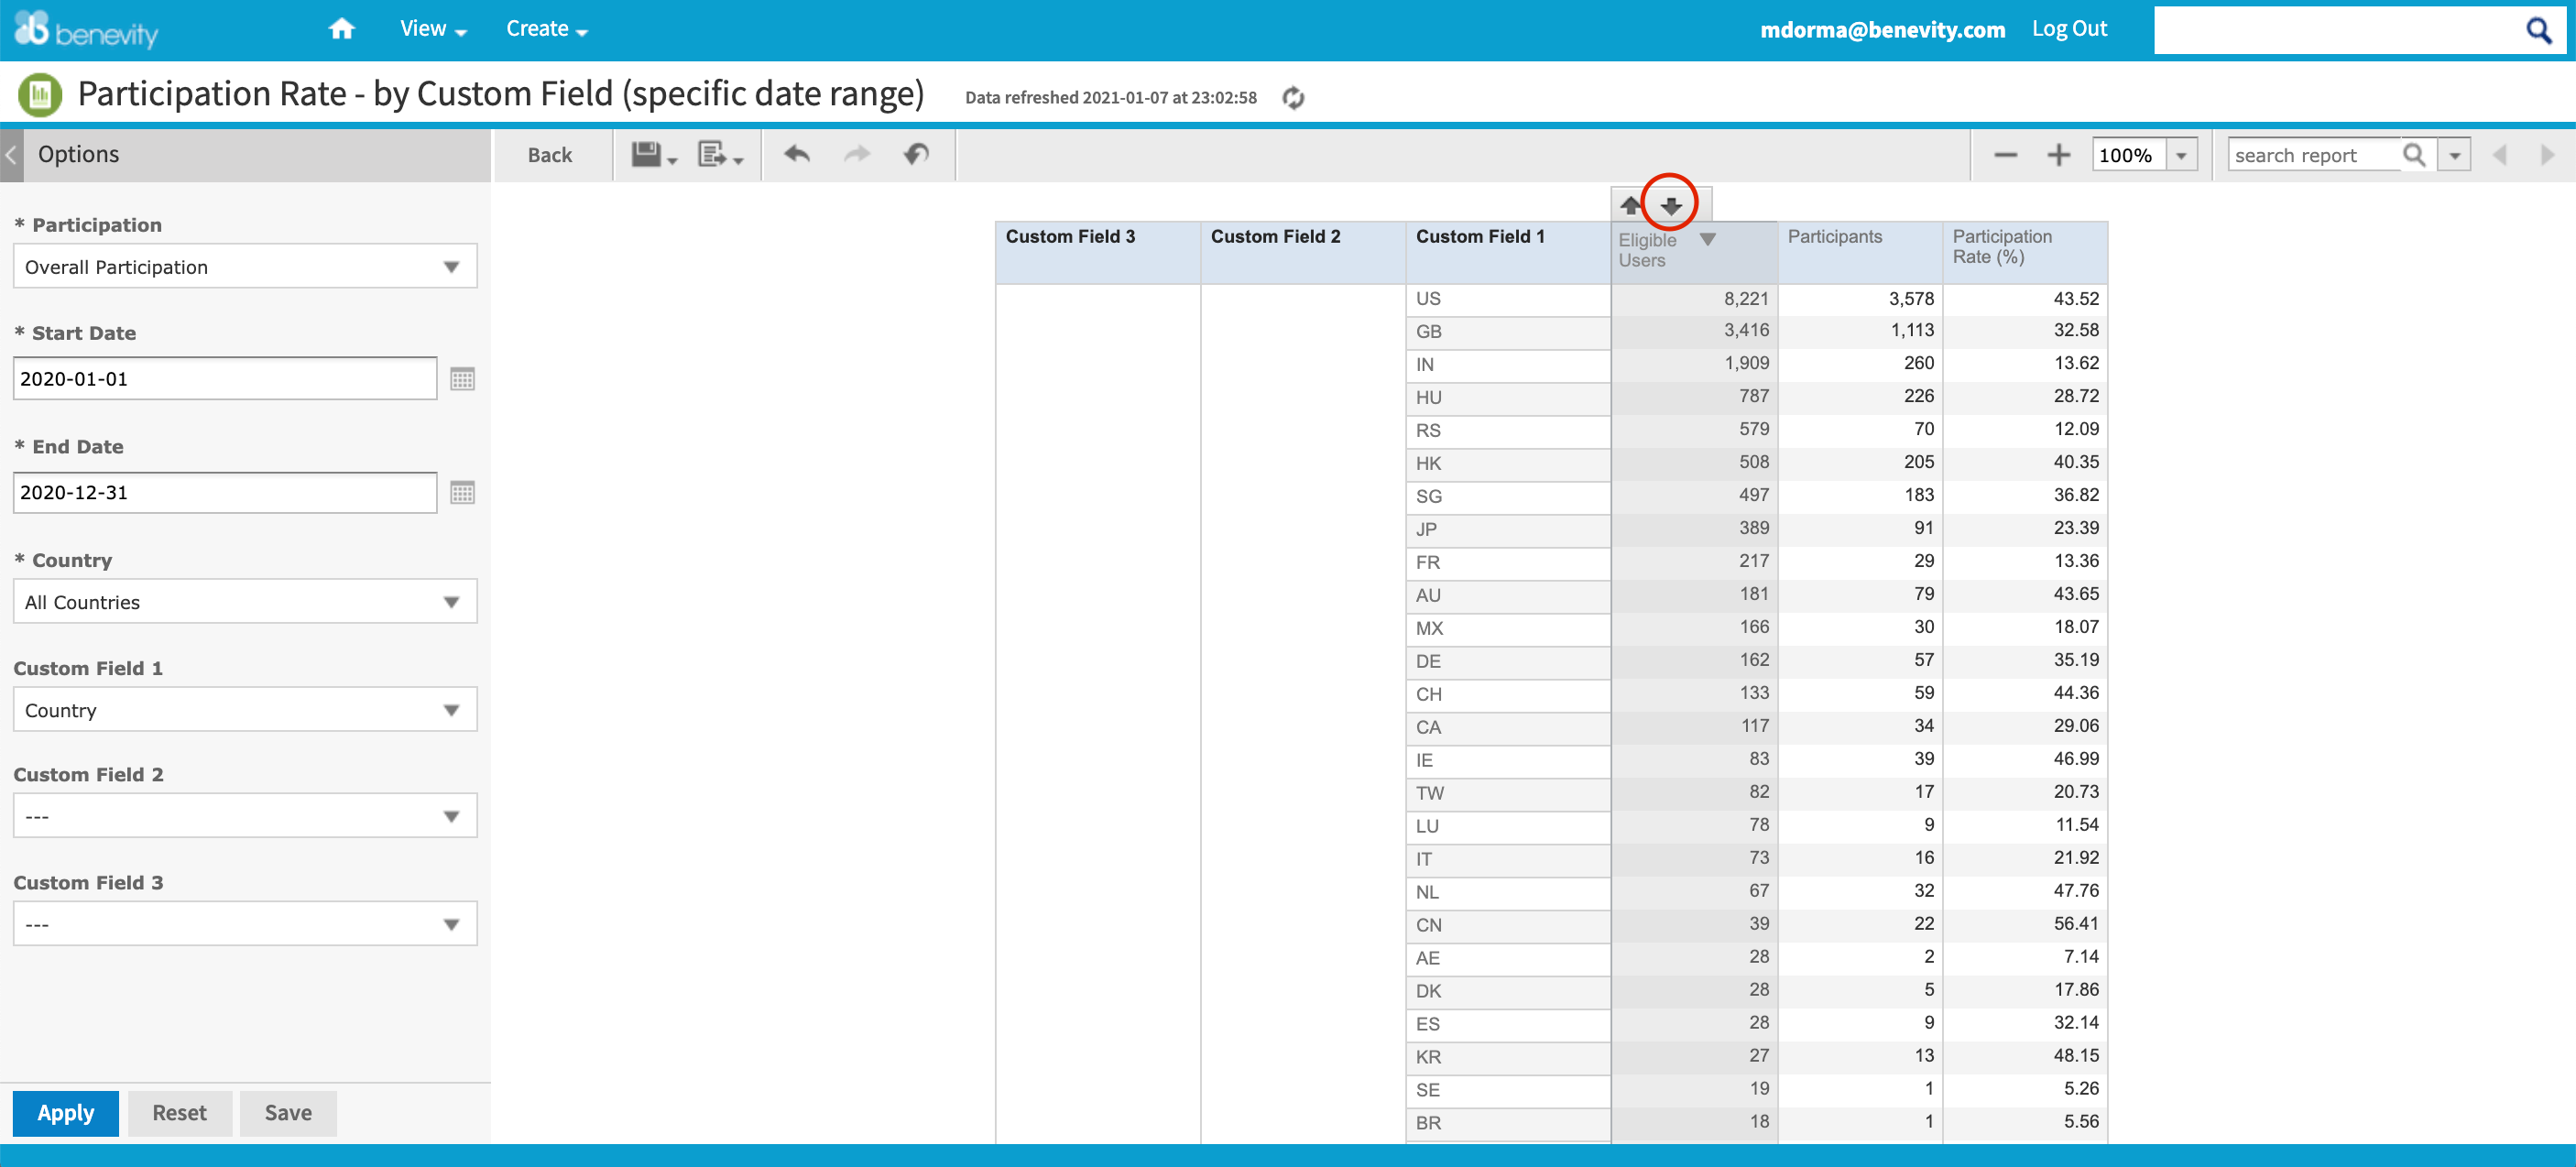Open zoom percentage dropdown
The width and height of the screenshot is (2576, 1167).
click(x=2181, y=156)
